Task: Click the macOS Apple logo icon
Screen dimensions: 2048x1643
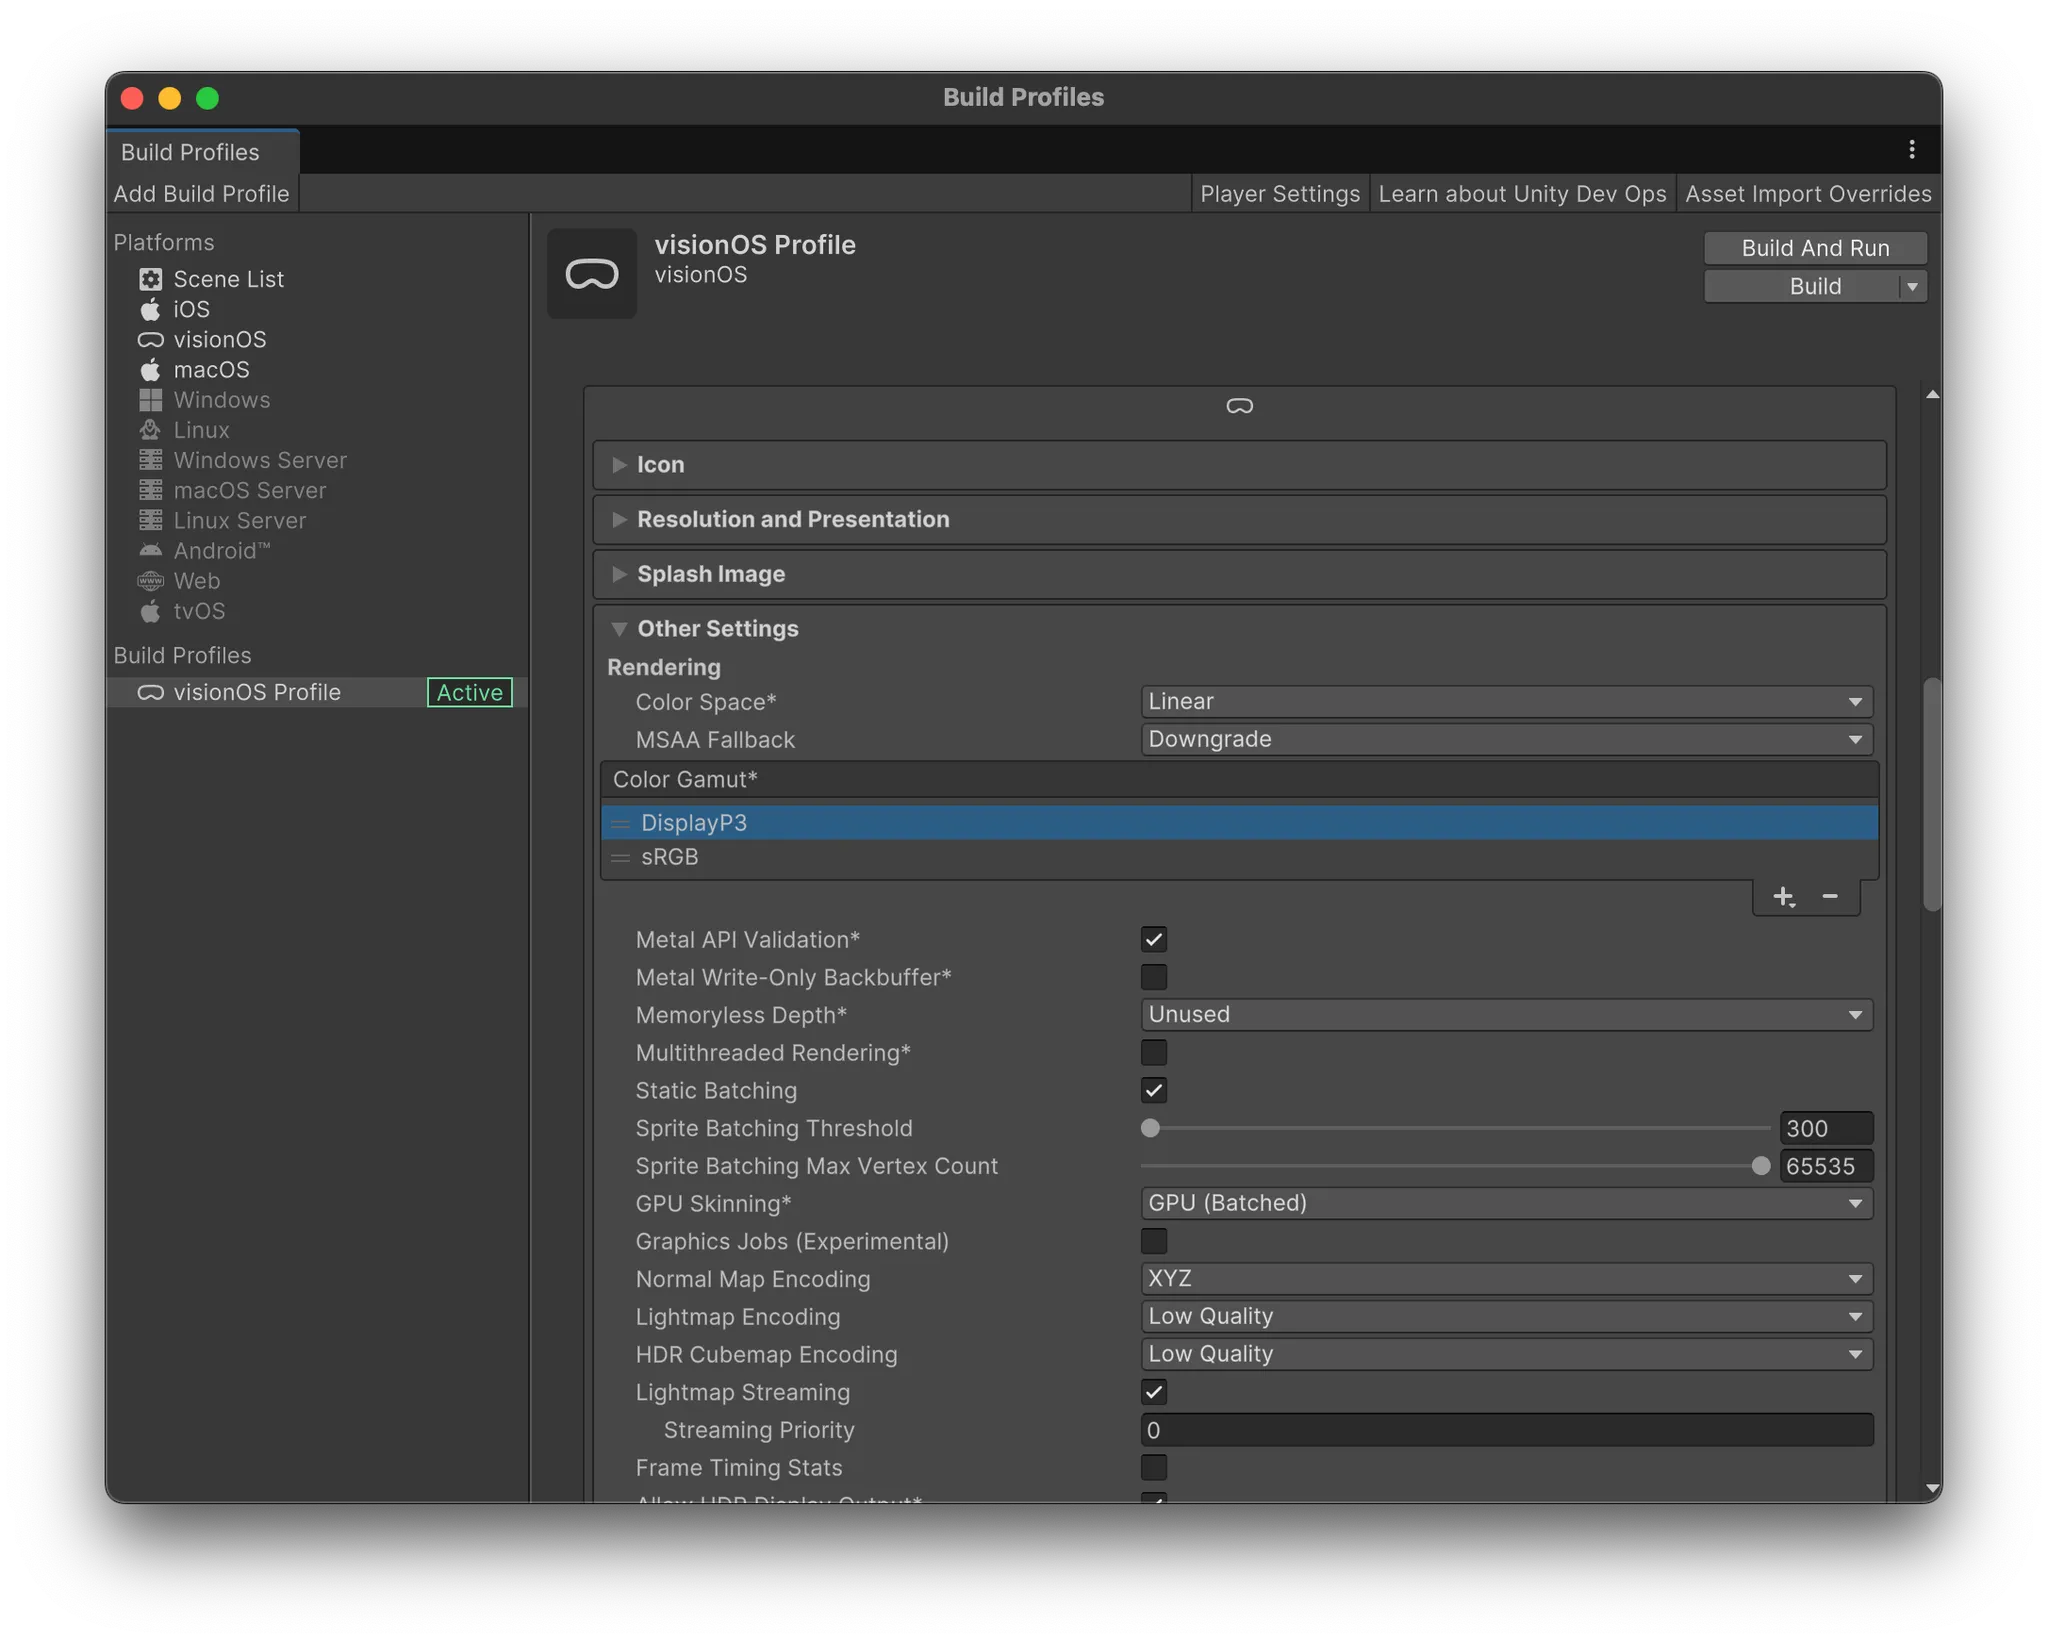Action: click(150, 370)
